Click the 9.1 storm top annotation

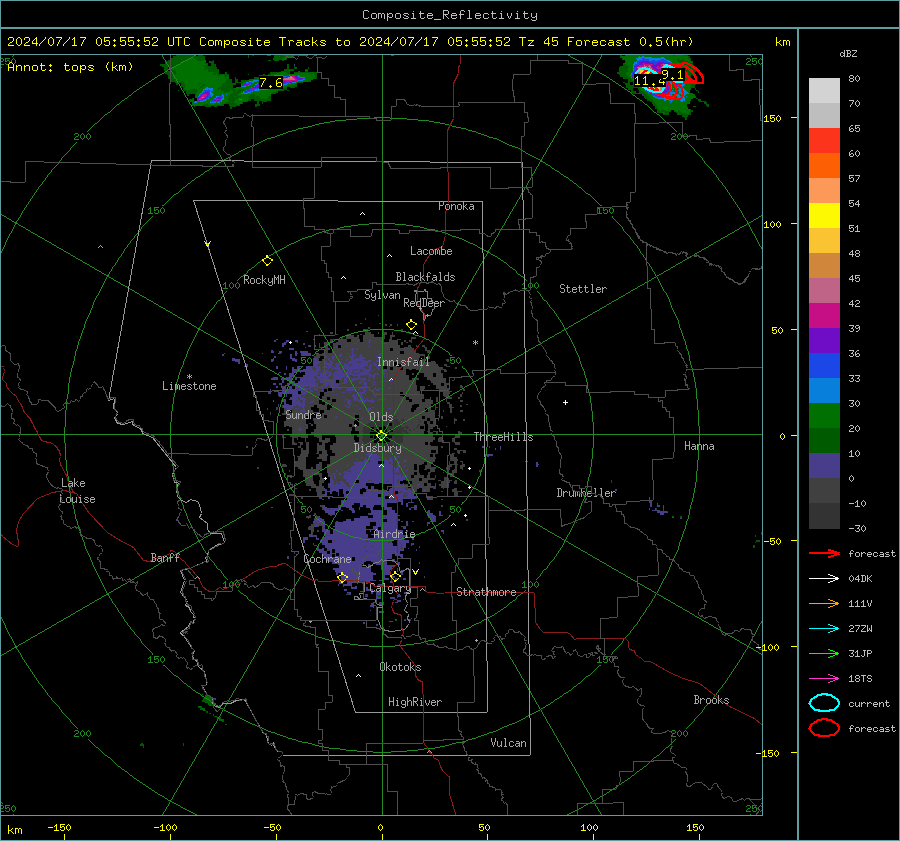[x=672, y=75]
